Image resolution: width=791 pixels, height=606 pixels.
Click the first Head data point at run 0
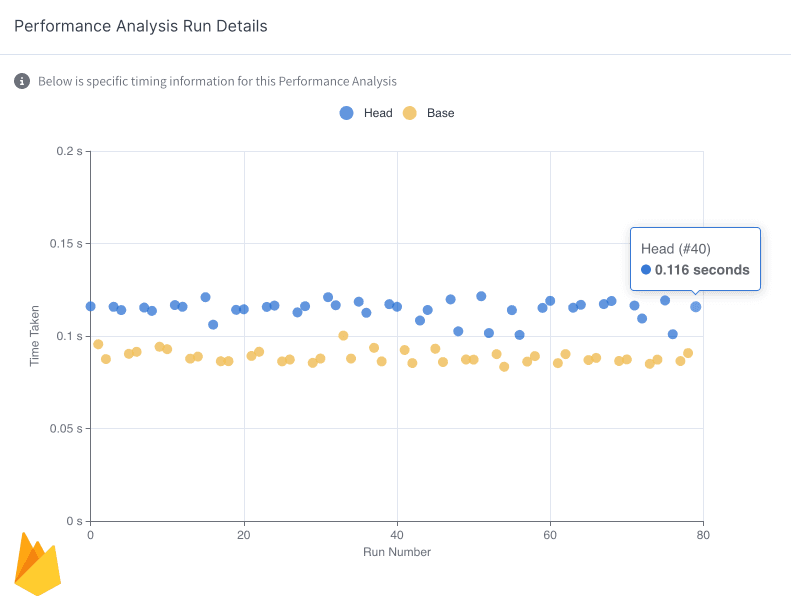pos(91,307)
